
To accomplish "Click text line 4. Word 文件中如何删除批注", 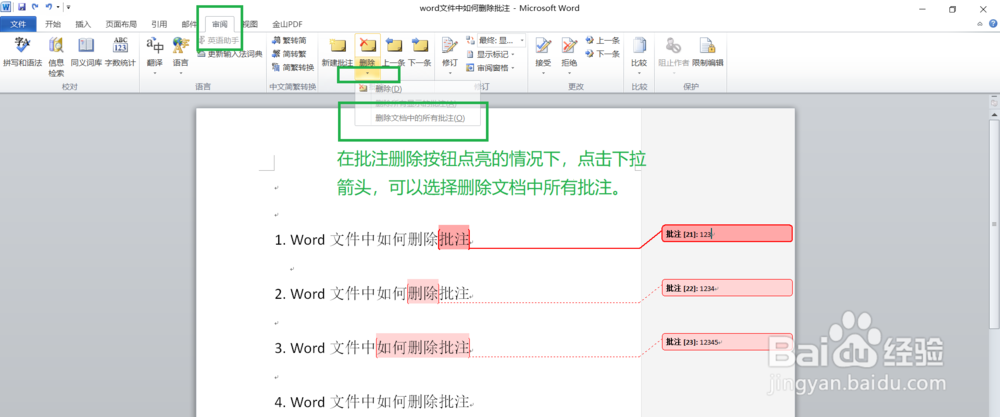I will (x=372, y=402).
